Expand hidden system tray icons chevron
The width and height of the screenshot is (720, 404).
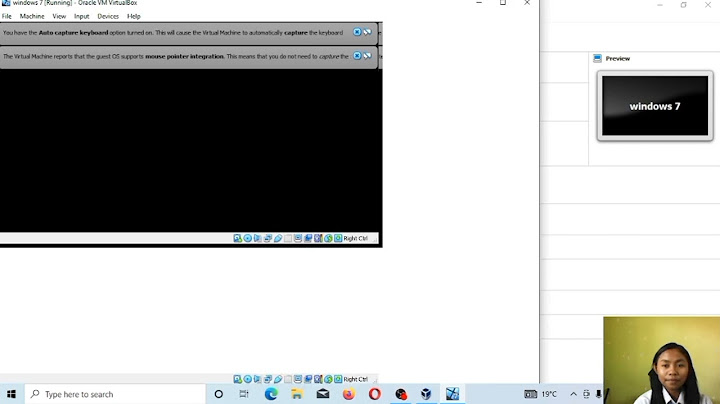point(573,394)
